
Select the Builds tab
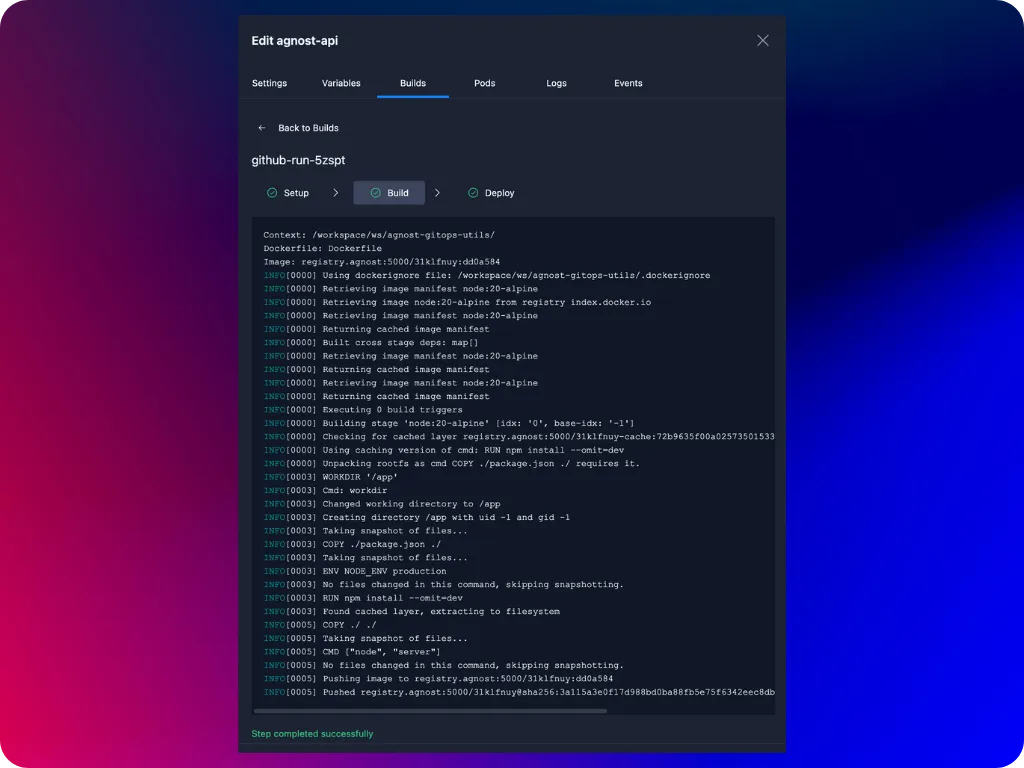click(x=413, y=83)
